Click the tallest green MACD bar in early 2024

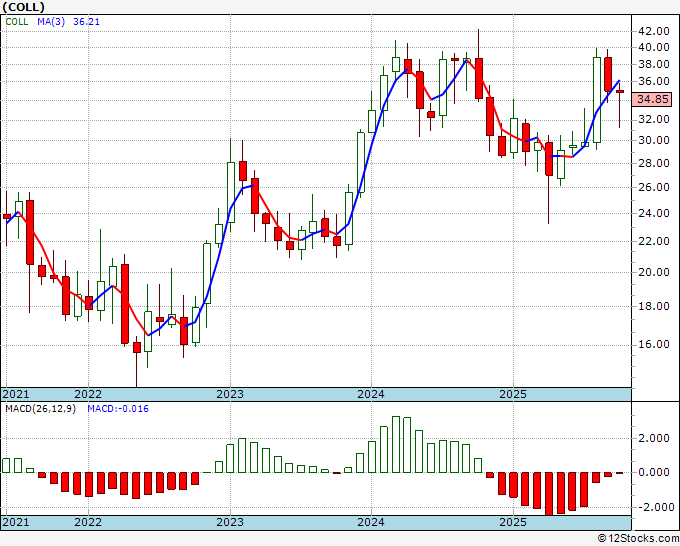click(396, 445)
